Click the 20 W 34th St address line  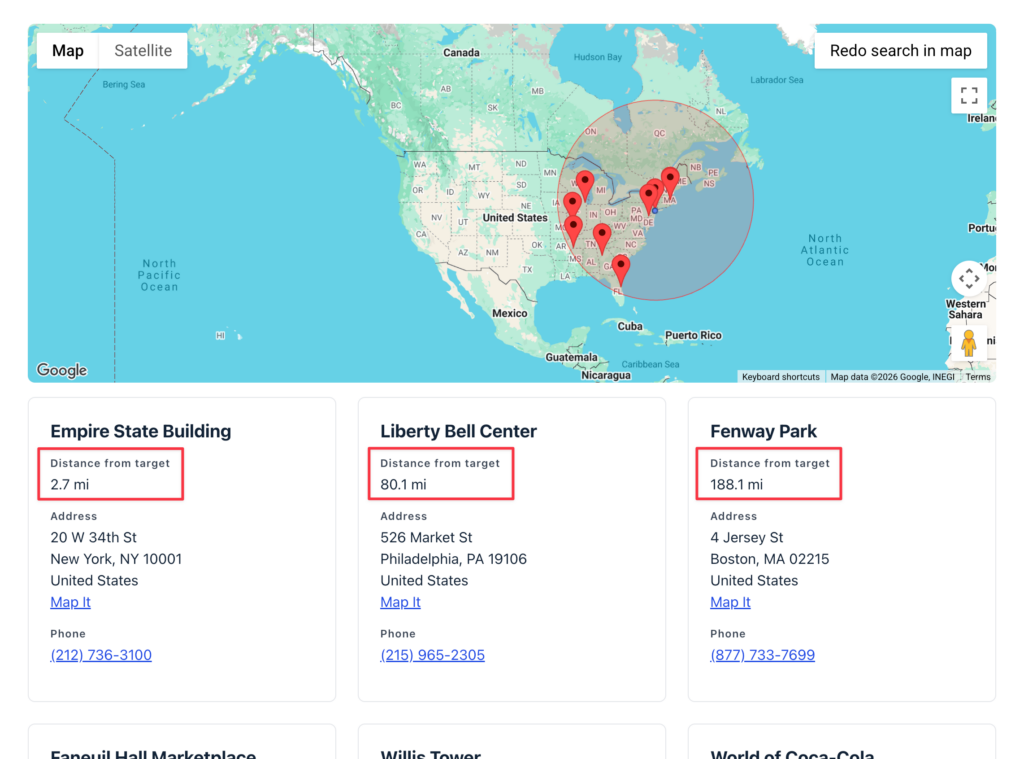pyautogui.click(x=93, y=538)
